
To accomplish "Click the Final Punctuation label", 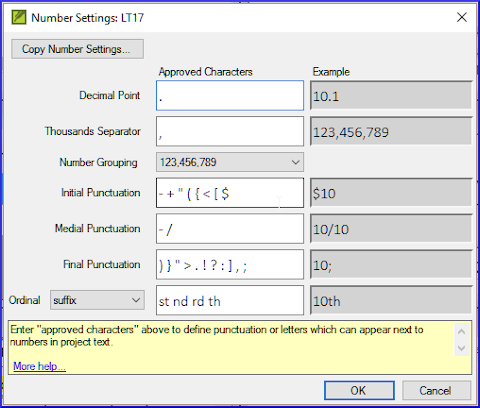I will tap(102, 265).
